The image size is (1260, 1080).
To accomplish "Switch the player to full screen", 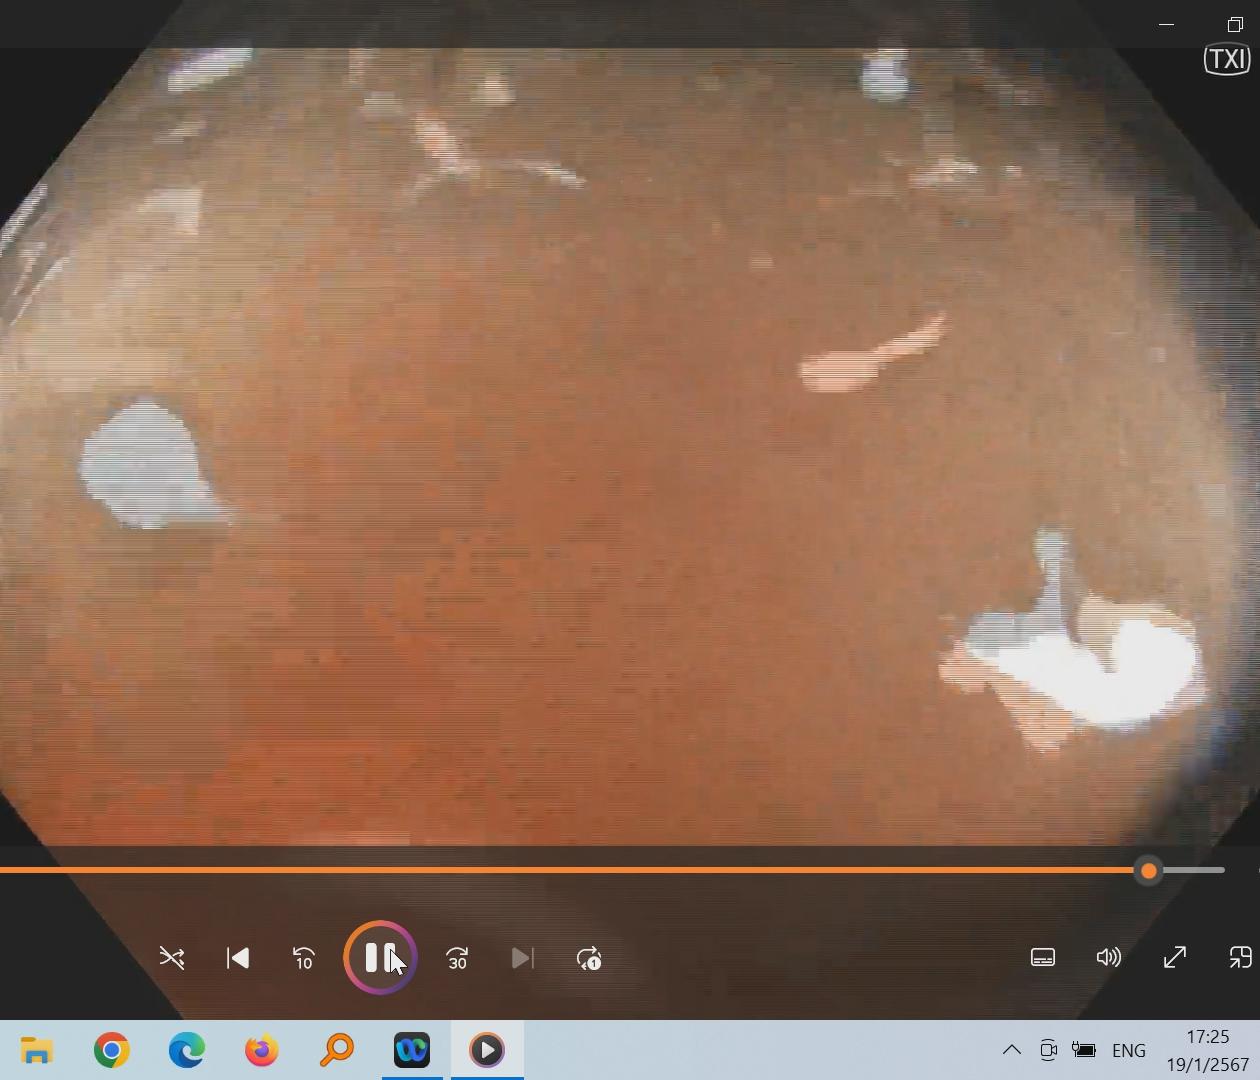I will click(1175, 957).
